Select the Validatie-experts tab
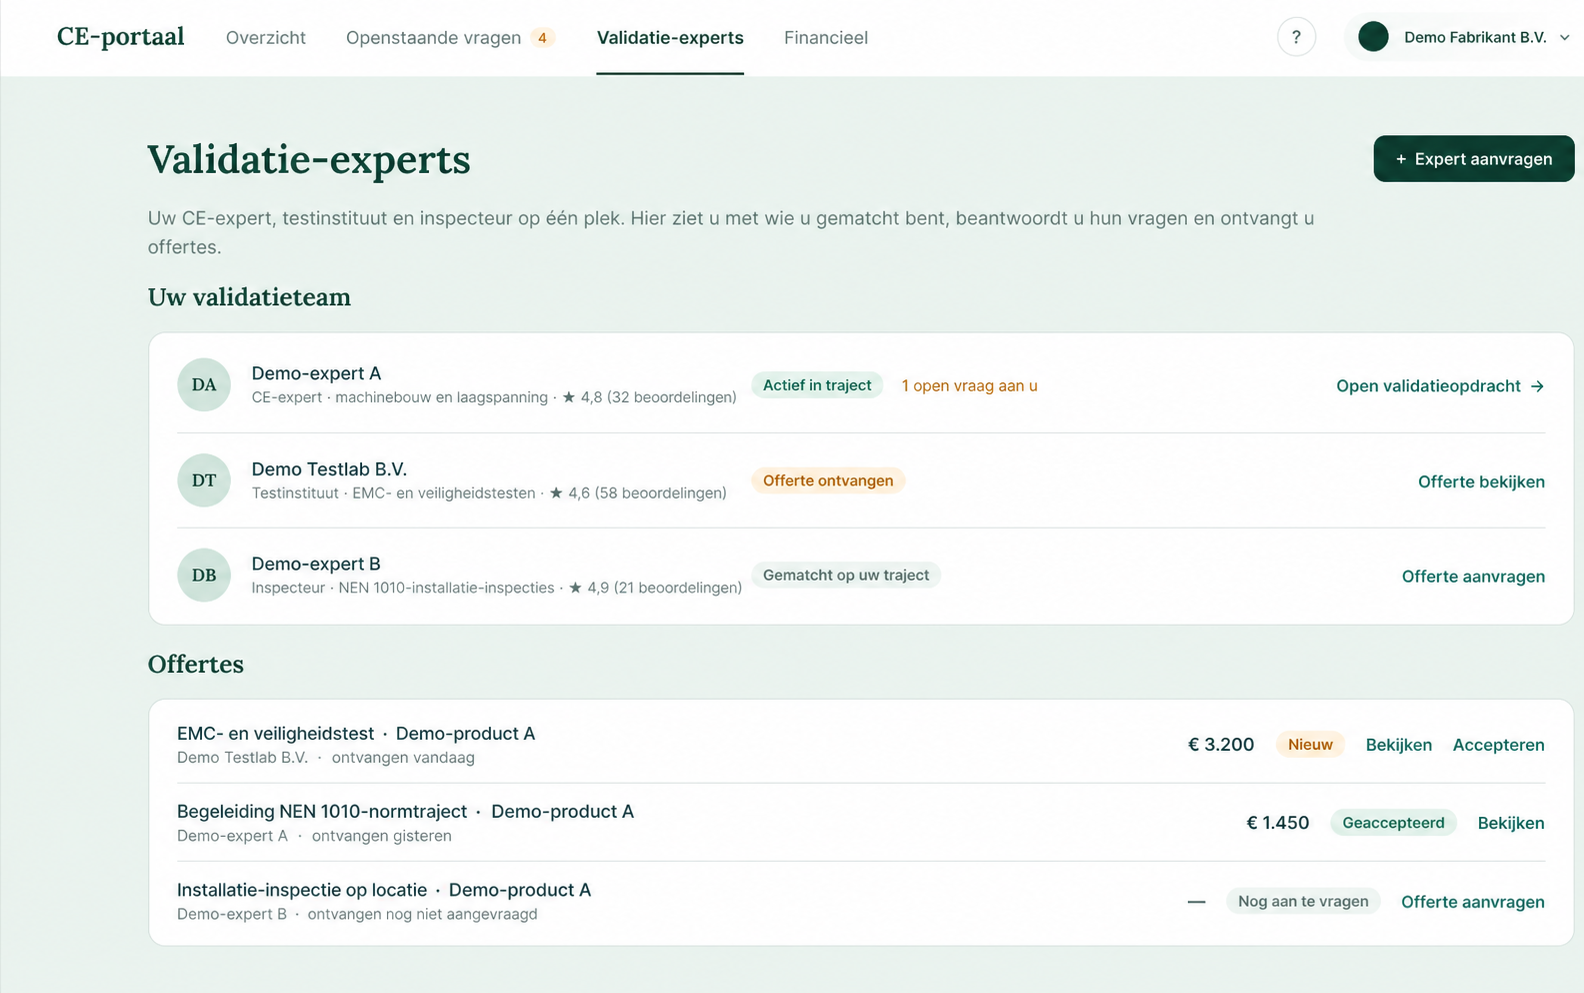 670,38
